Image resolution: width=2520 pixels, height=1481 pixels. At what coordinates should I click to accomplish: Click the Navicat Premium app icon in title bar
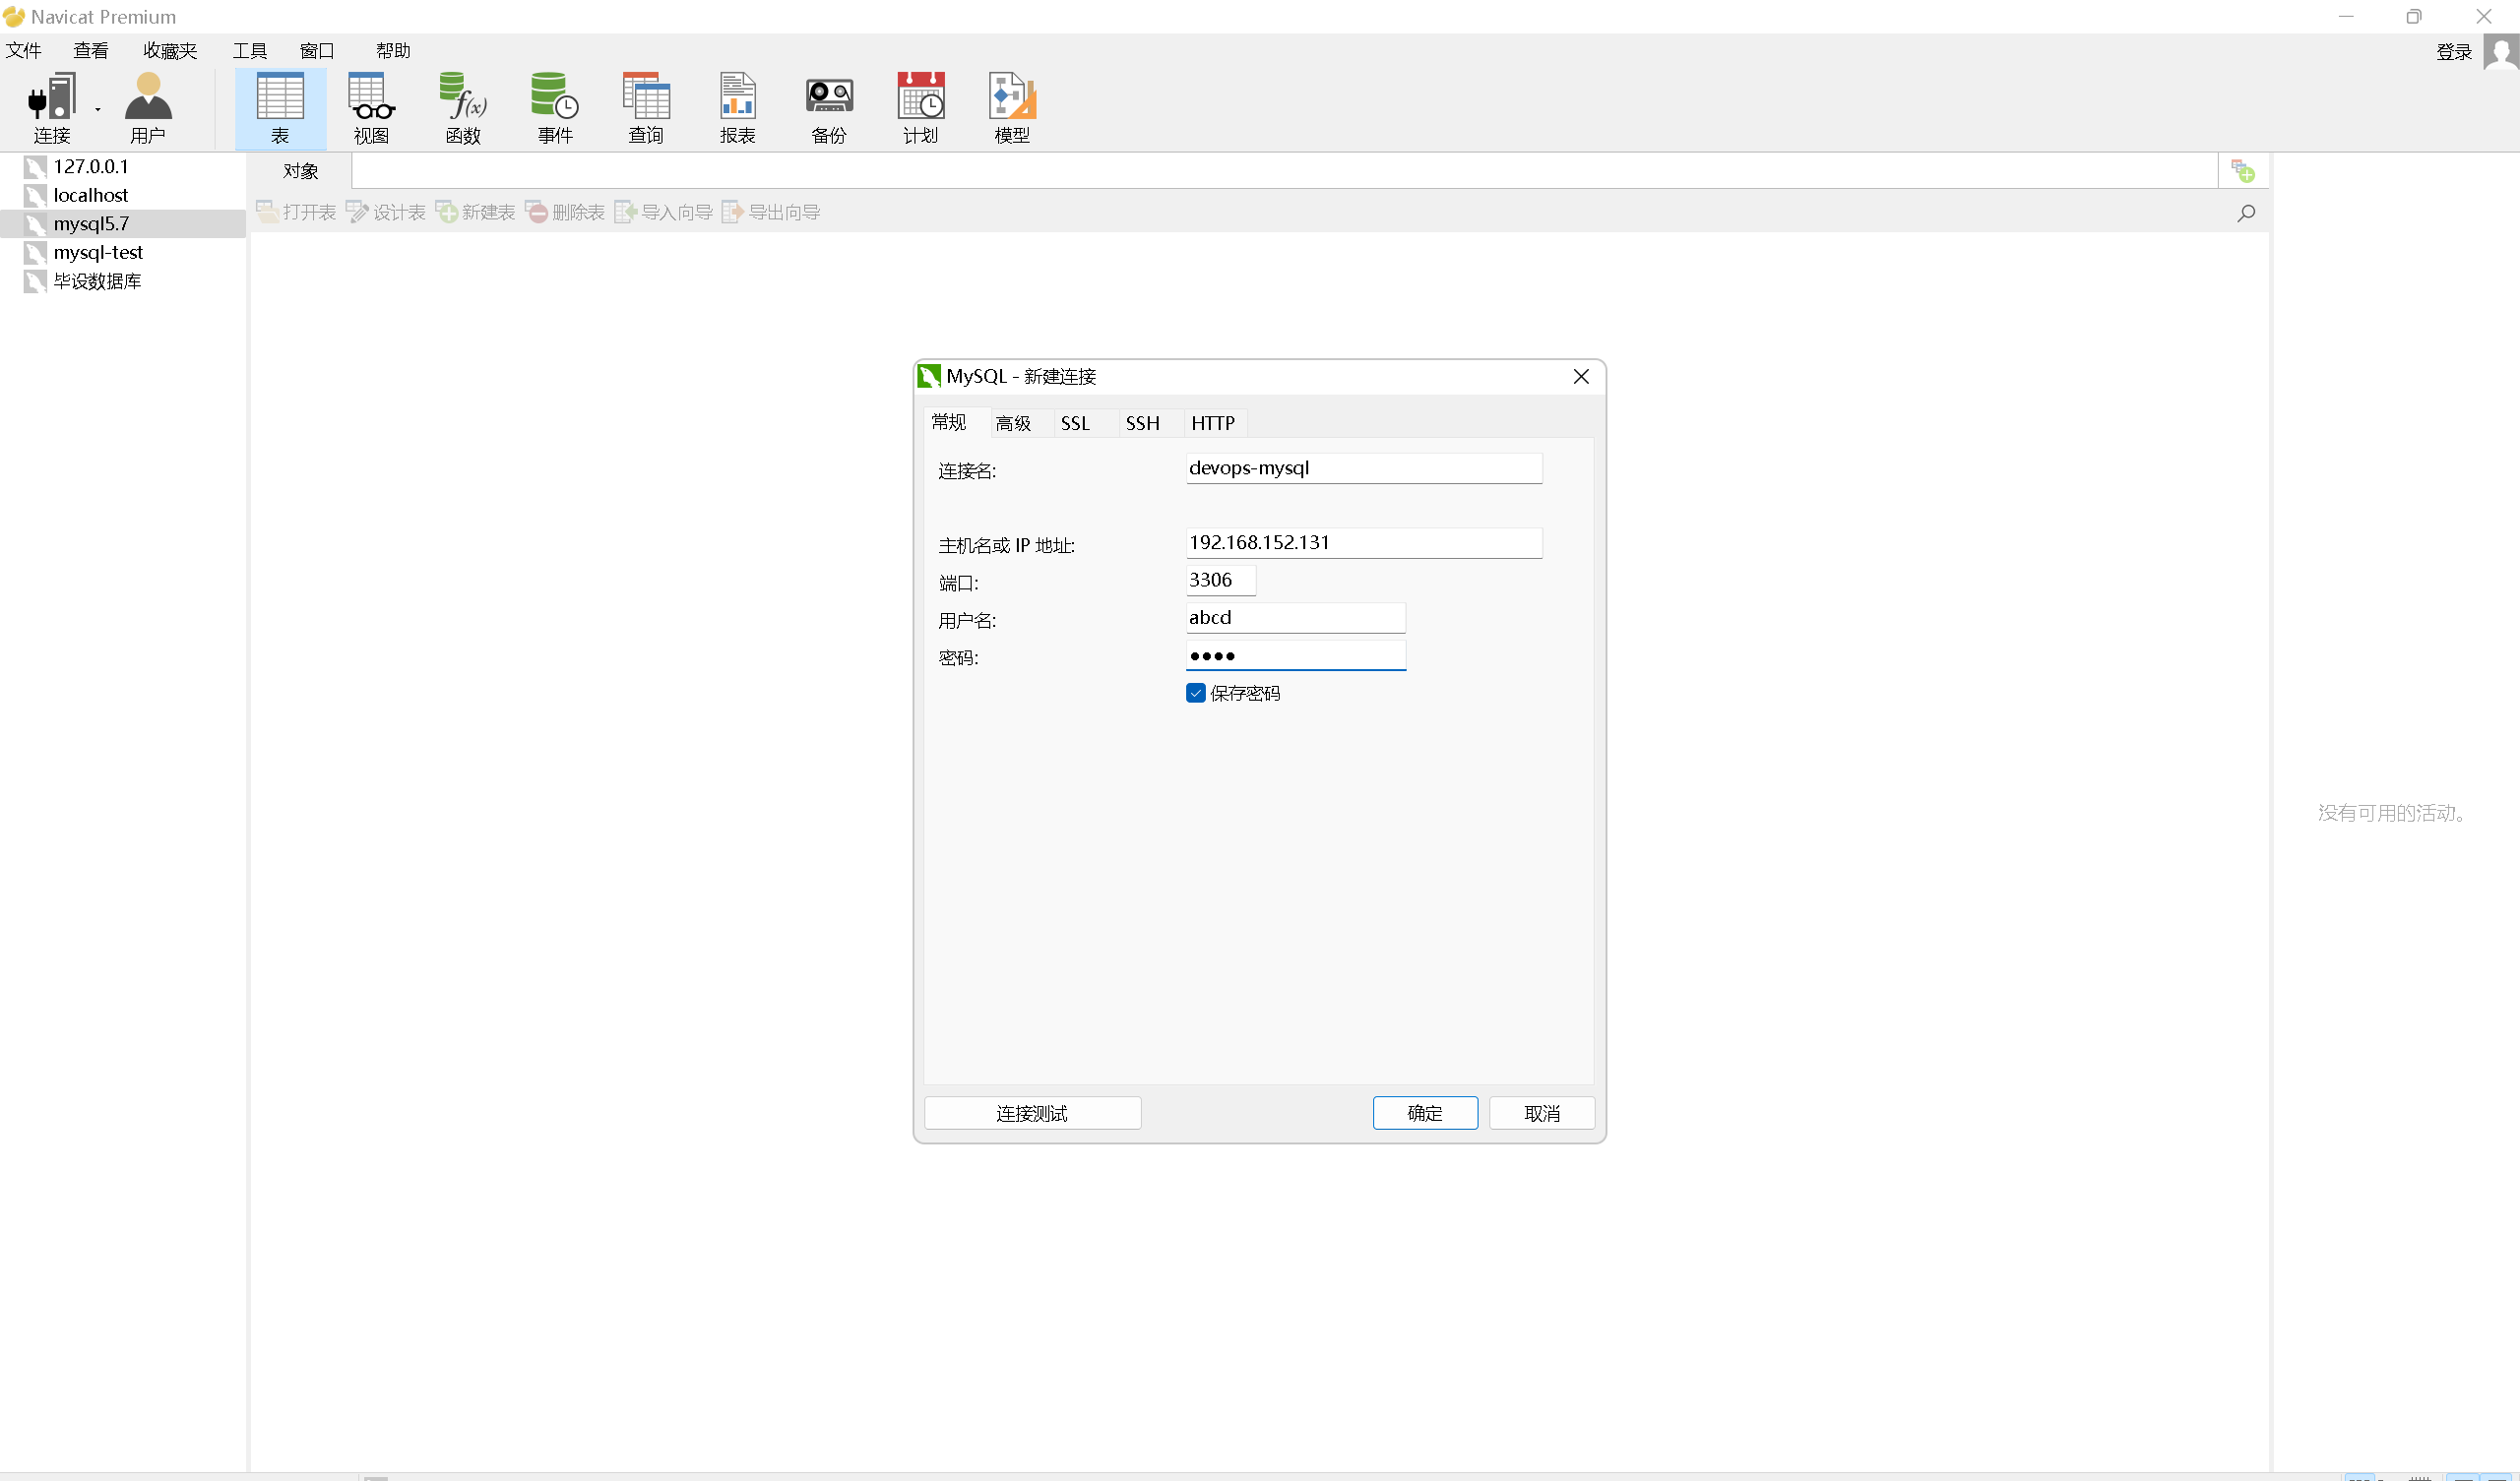(14, 17)
